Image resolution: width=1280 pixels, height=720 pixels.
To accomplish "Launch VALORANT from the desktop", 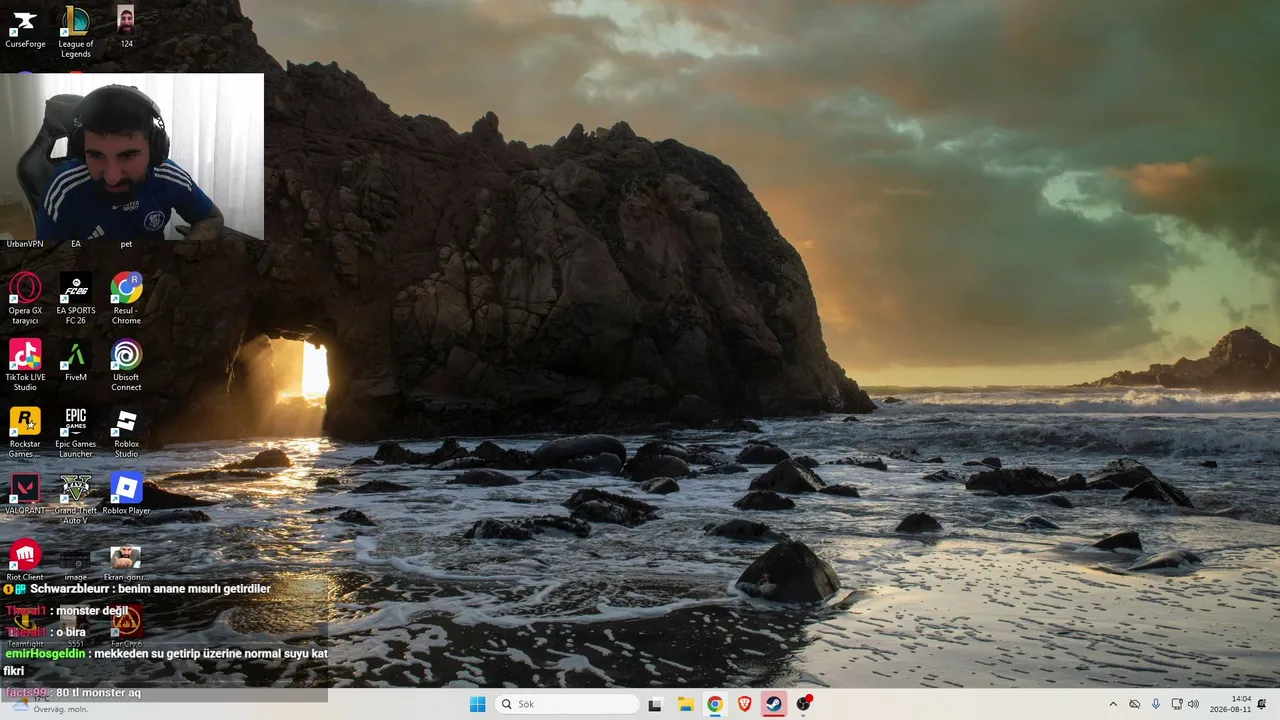I will (25, 494).
